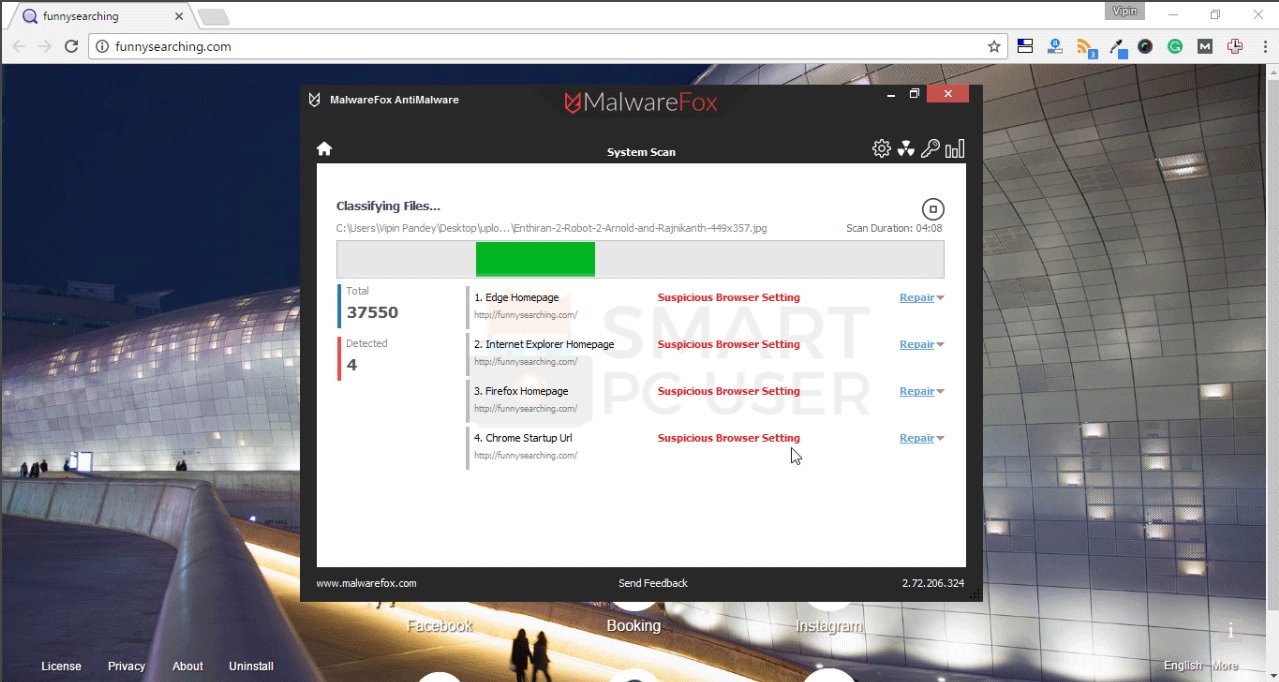Click 'Suspicious Browser Setting' for Chrome Startup Url
This screenshot has width=1279, height=682.
tap(729, 438)
